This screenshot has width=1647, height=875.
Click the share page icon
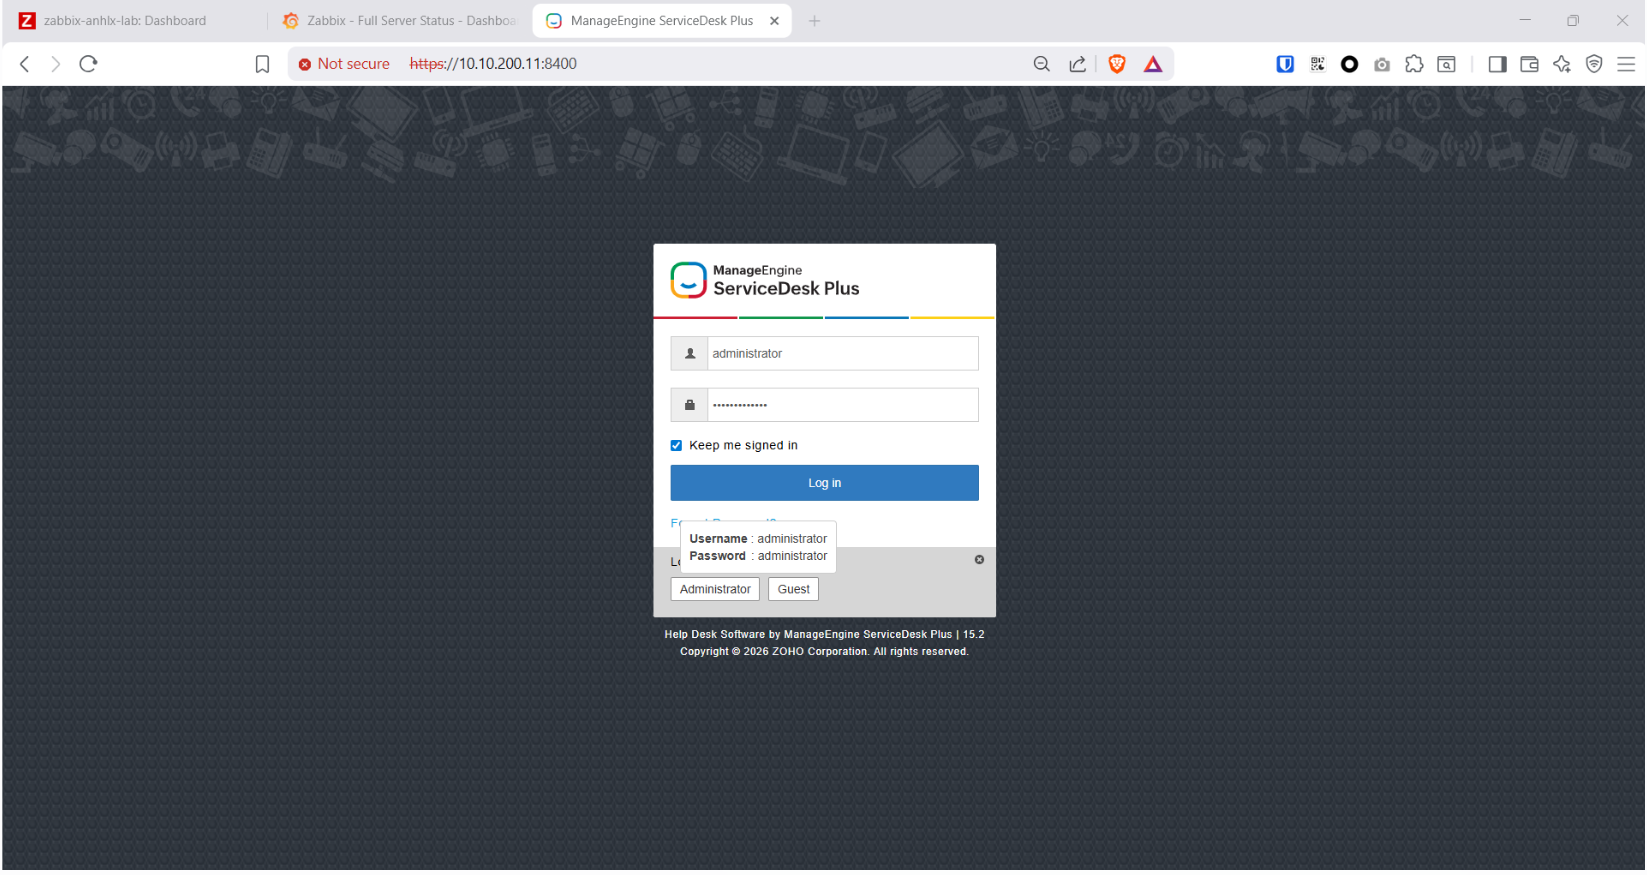[x=1077, y=64]
